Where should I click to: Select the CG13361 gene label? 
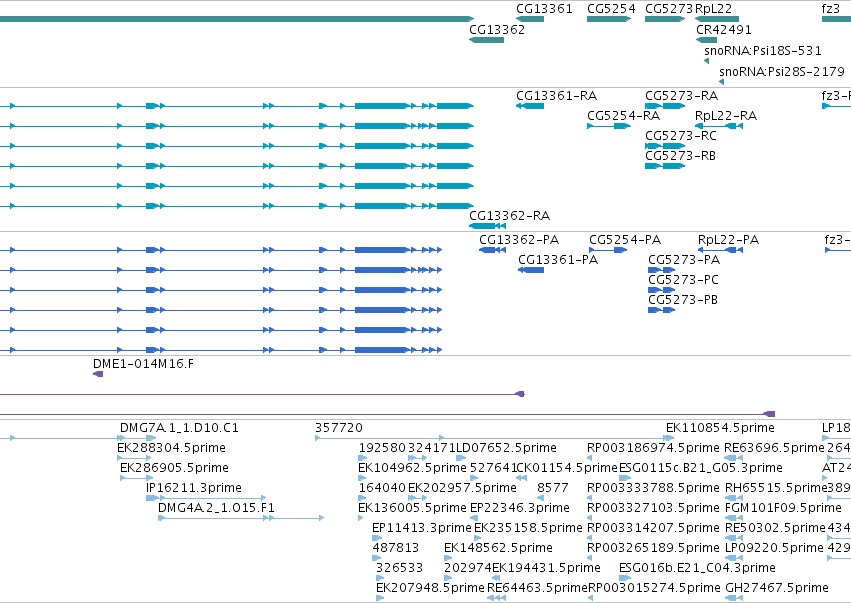(544, 9)
